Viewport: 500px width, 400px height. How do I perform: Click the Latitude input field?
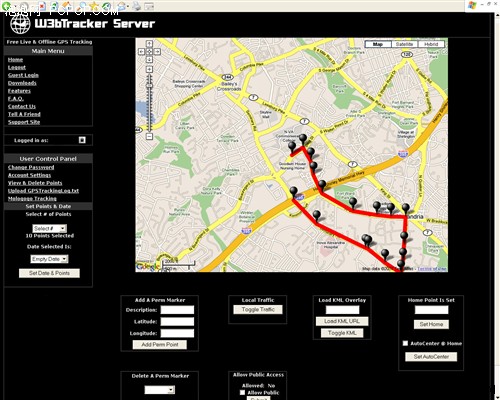177,322
